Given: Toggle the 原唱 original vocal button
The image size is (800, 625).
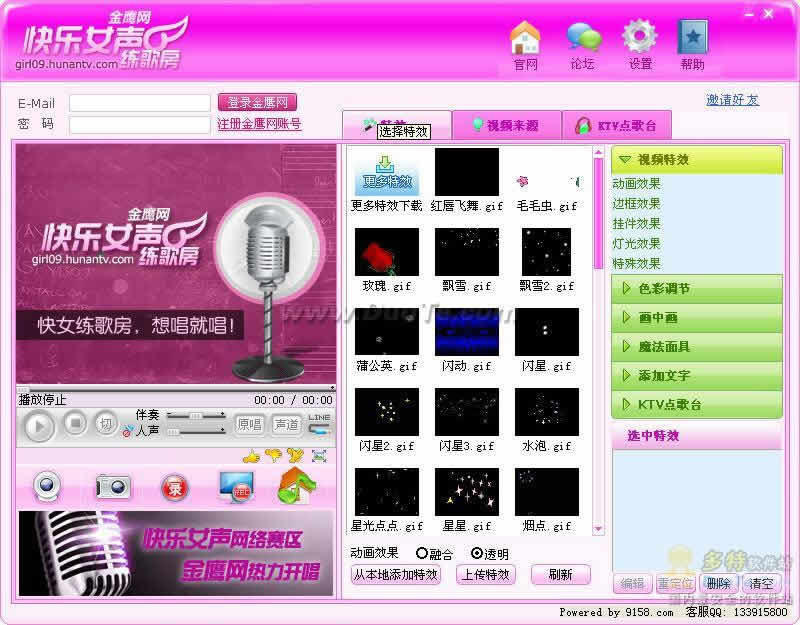Looking at the screenshot, I should point(249,424).
